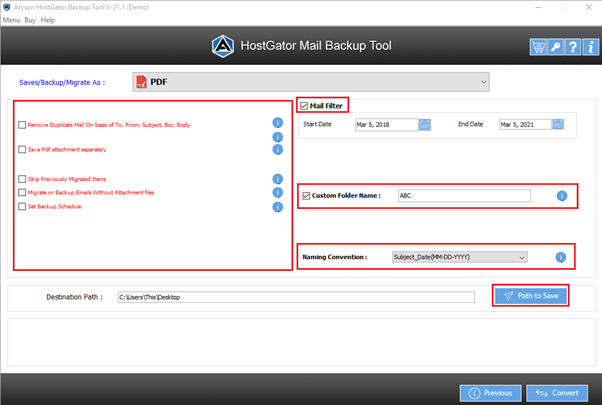Click info icon for Skip Previously Migrated Items

[x=278, y=179]
